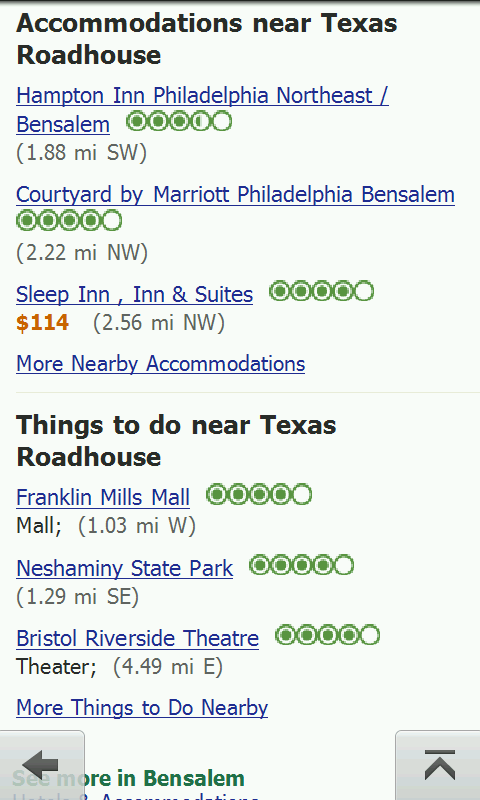Open Courtyard by Marriott Philadelphia Bensalem
This screenshot has width=480, height=800.
[x=235, y=194]
